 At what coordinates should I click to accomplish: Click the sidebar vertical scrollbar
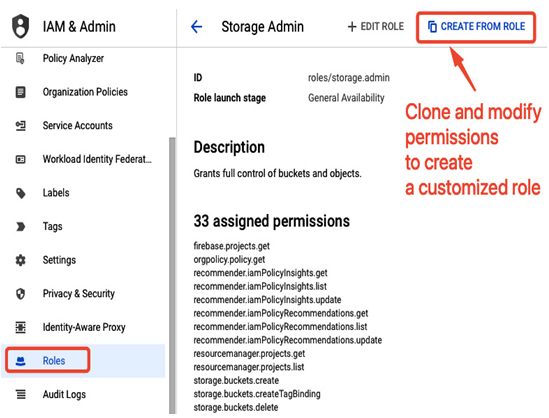point(172,275)
